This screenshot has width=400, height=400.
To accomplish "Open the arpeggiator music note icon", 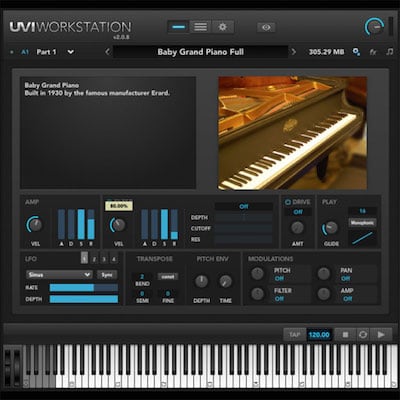I will coord(389,52).
